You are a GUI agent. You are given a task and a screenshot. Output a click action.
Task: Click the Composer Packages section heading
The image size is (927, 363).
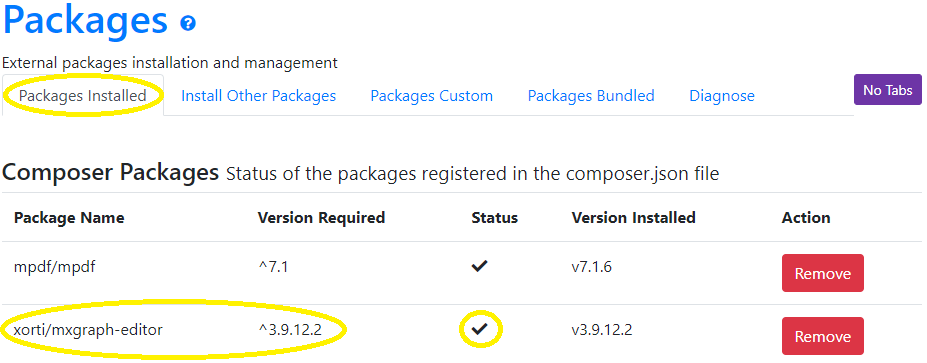point(111,173)
